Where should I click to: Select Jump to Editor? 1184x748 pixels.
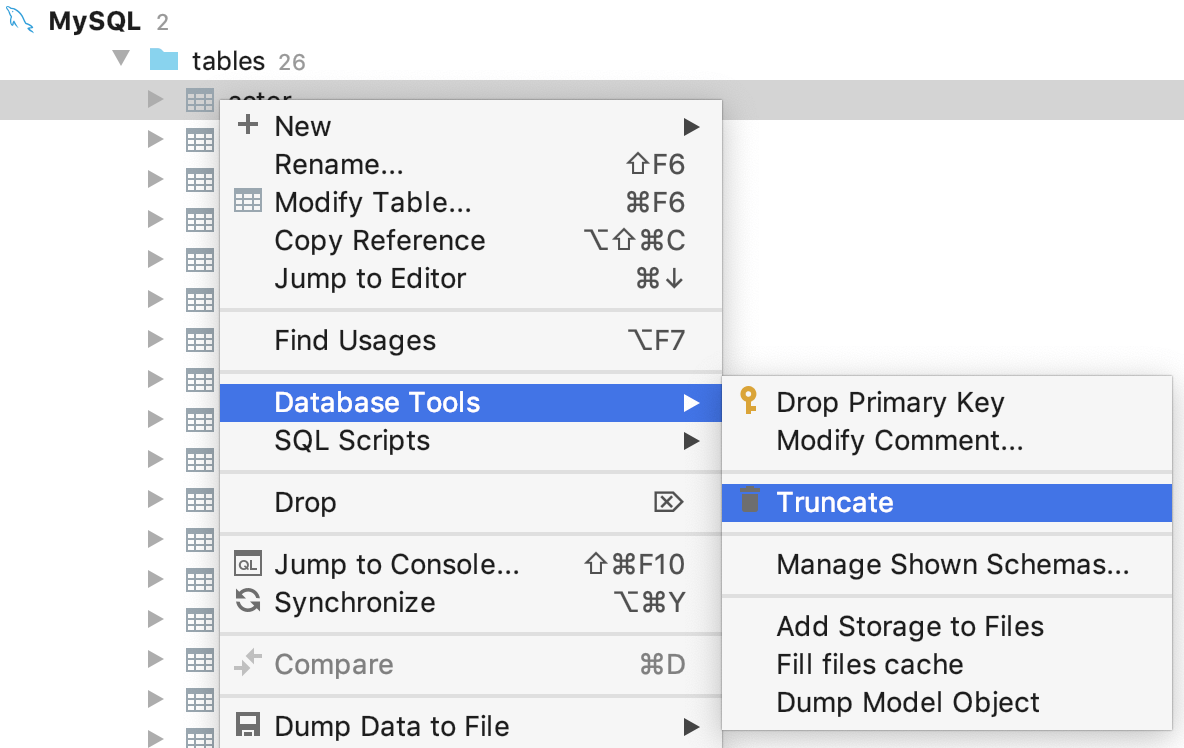[x=470, y=279]
